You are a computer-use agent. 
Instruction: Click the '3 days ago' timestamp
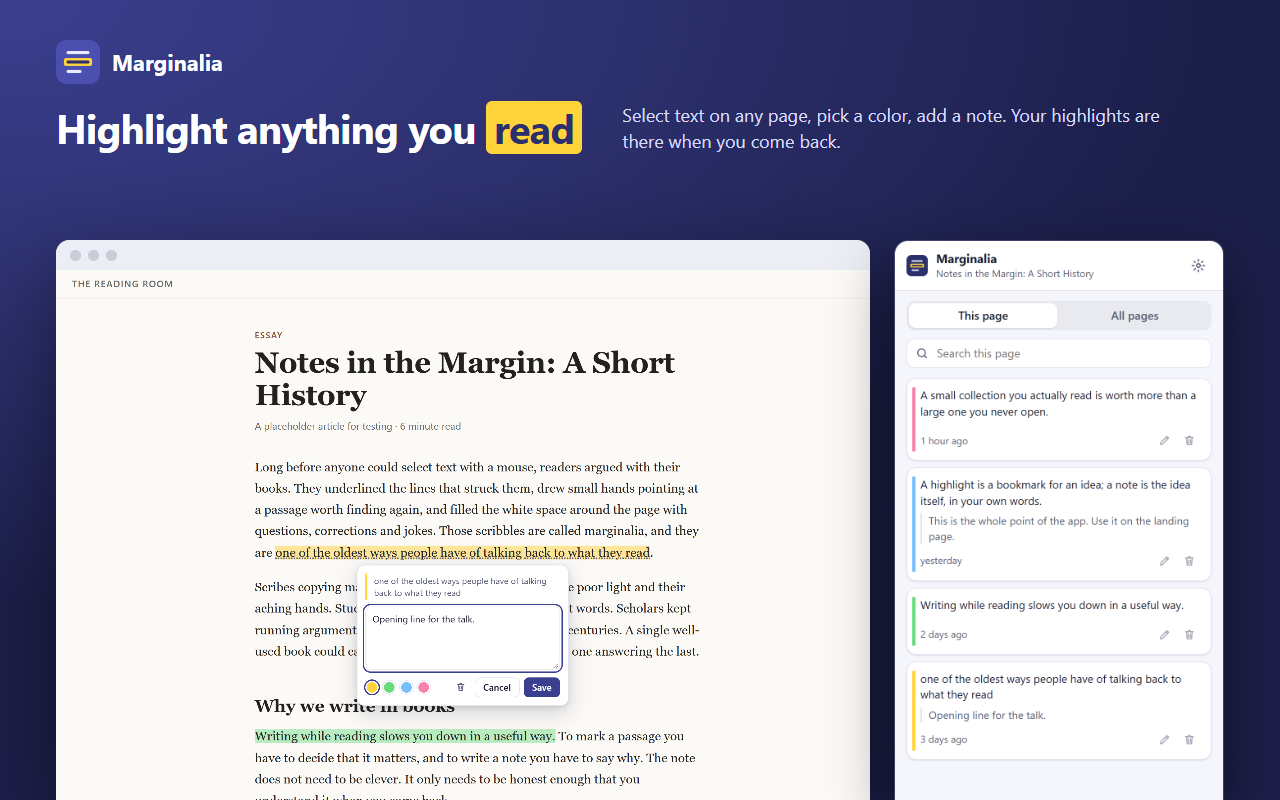click(x=944, y=740)
